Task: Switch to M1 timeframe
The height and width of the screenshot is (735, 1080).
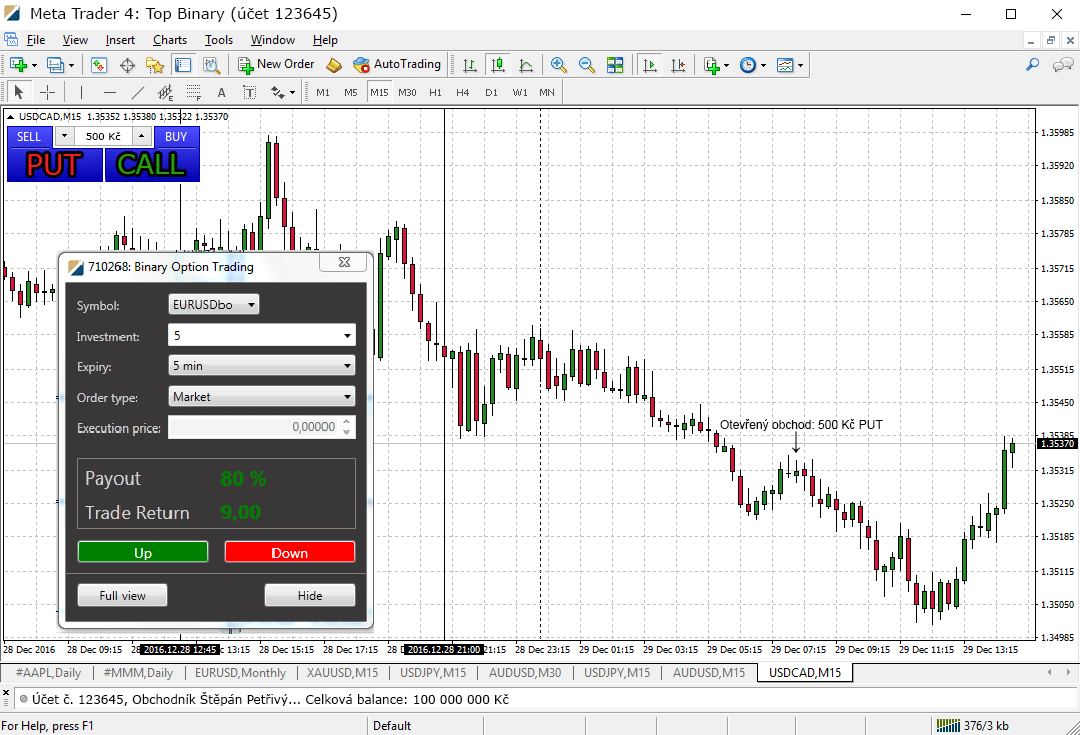Action: tap(323, 92)
